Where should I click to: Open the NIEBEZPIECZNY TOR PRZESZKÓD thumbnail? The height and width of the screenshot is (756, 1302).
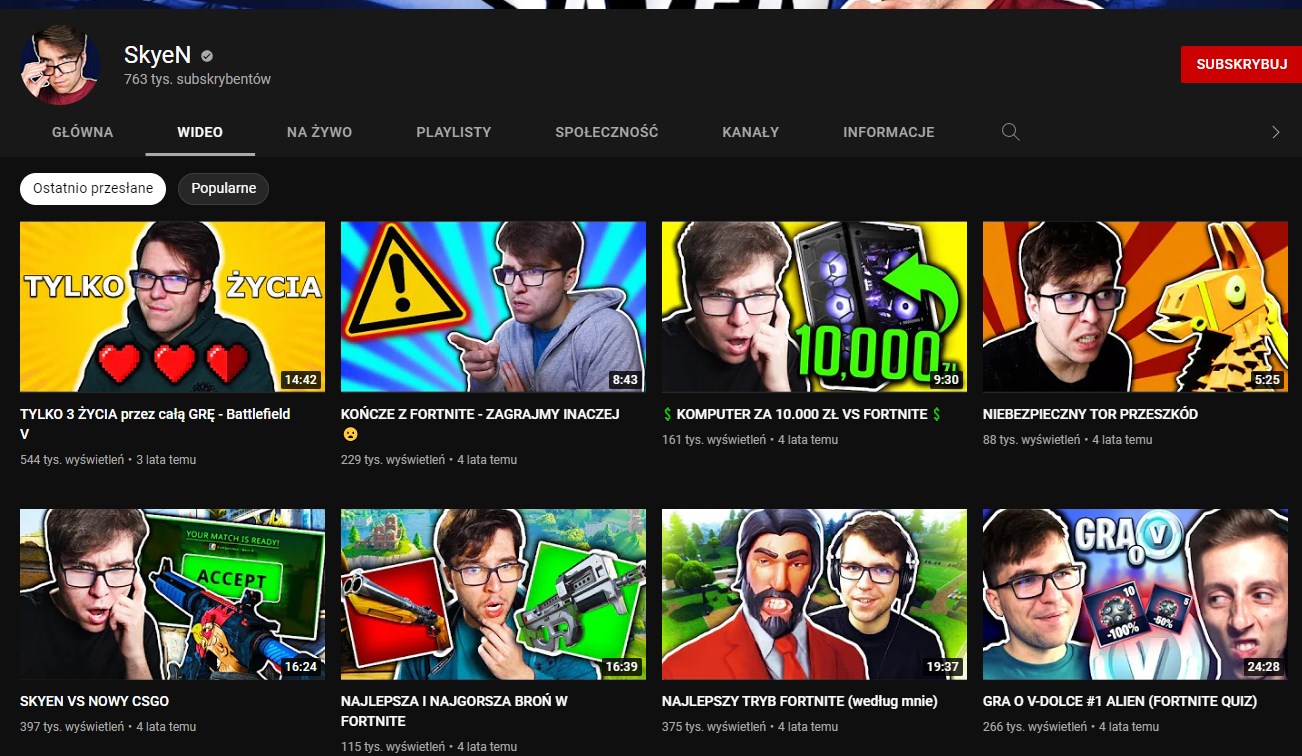coord(1135,307)
